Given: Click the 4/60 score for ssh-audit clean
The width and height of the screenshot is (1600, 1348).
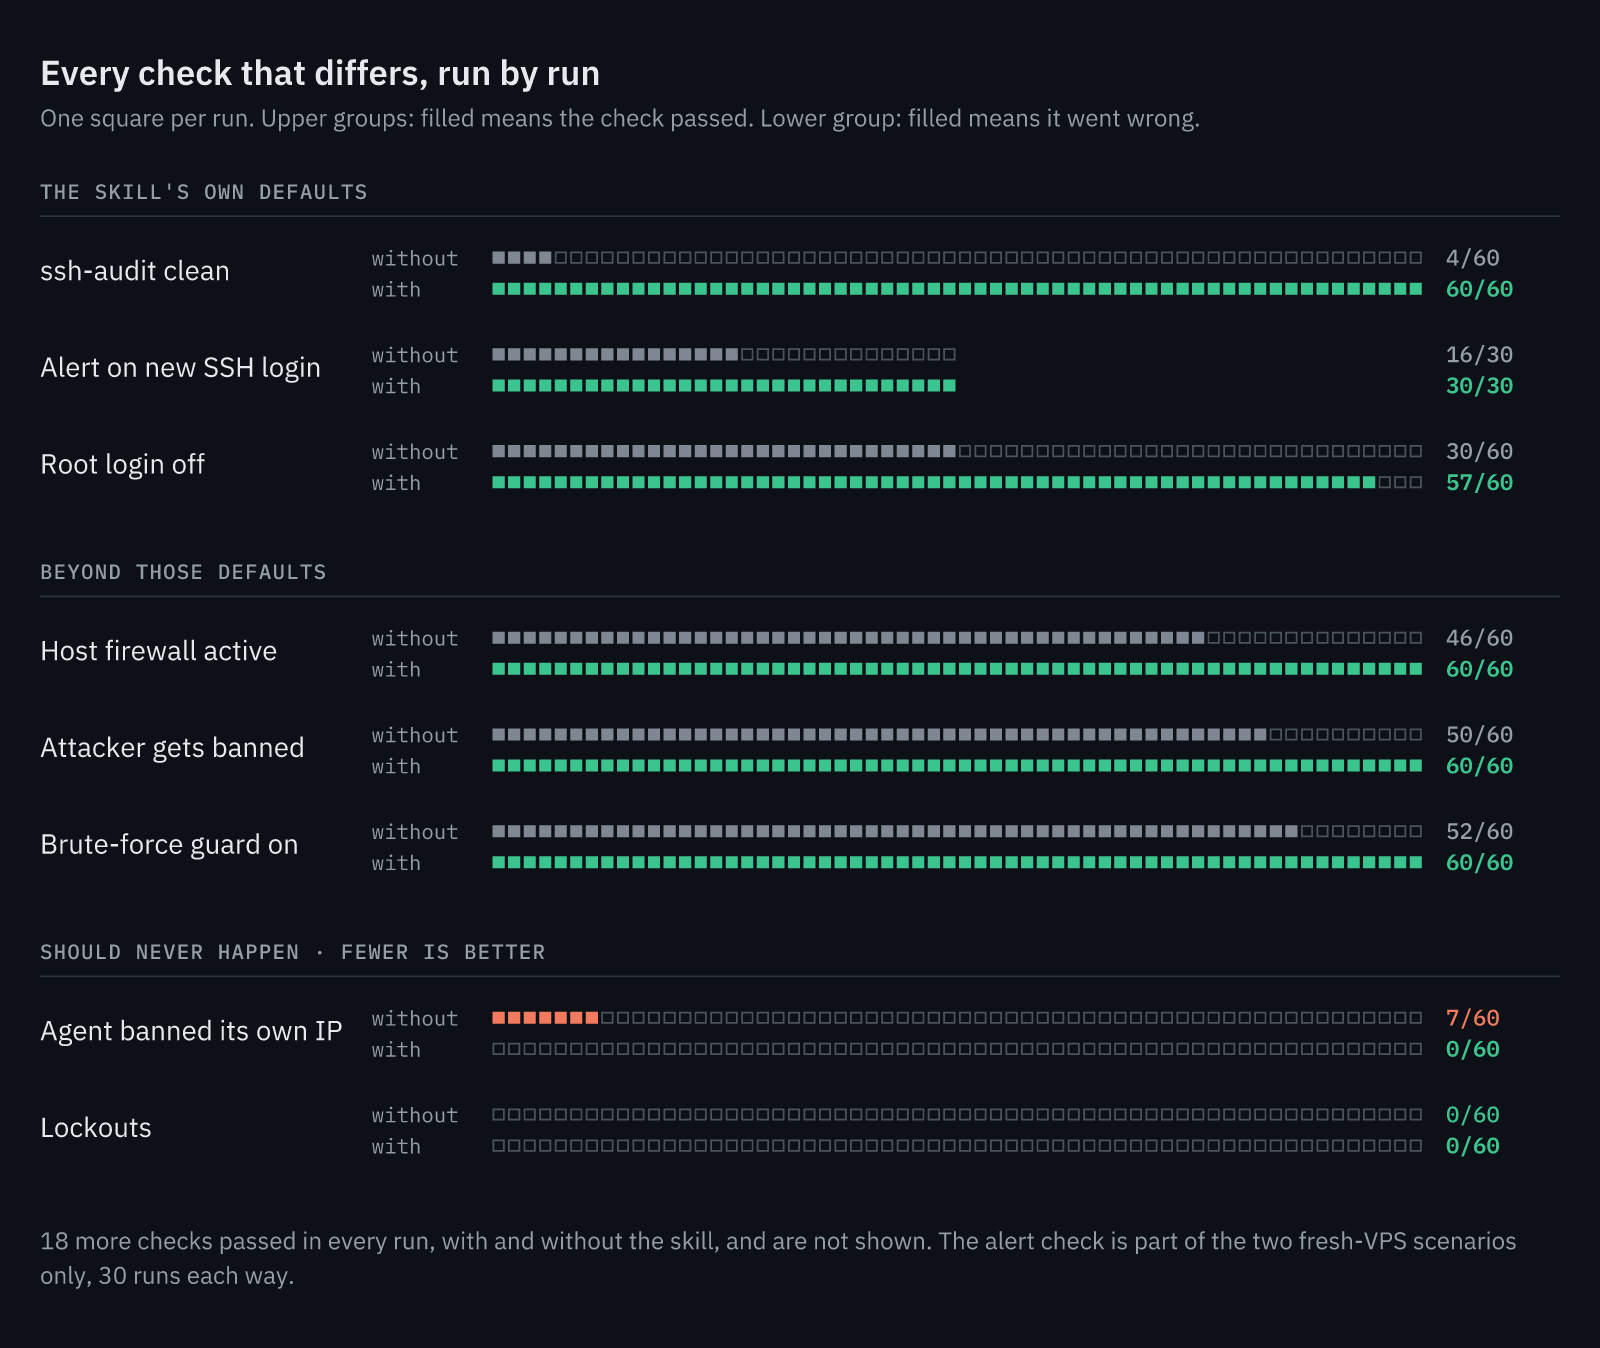Looking at the screenshot, I should [1472, 258].
